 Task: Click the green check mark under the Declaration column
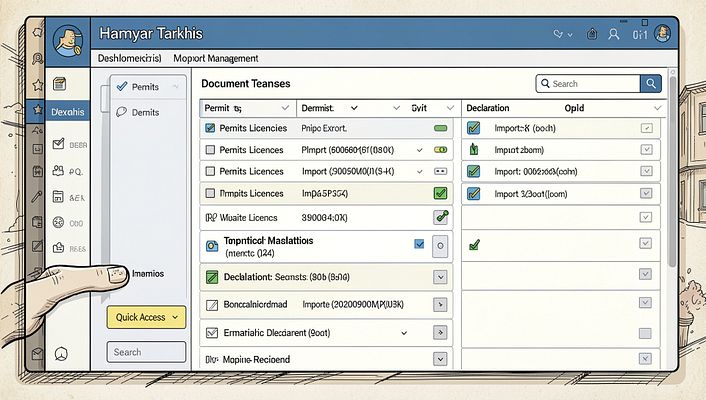click(x=474, y=245)
